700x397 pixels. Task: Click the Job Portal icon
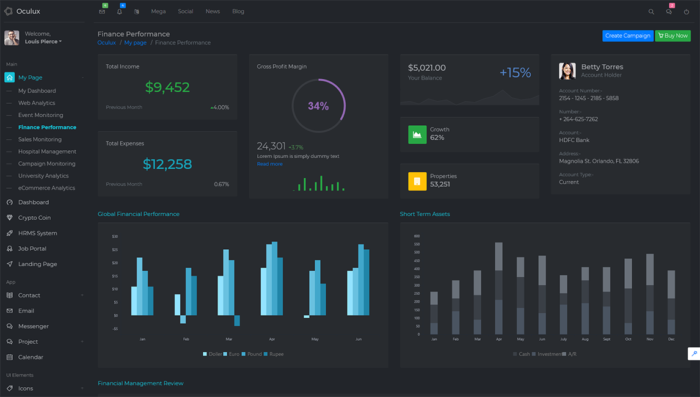click(x=9, y=249)
